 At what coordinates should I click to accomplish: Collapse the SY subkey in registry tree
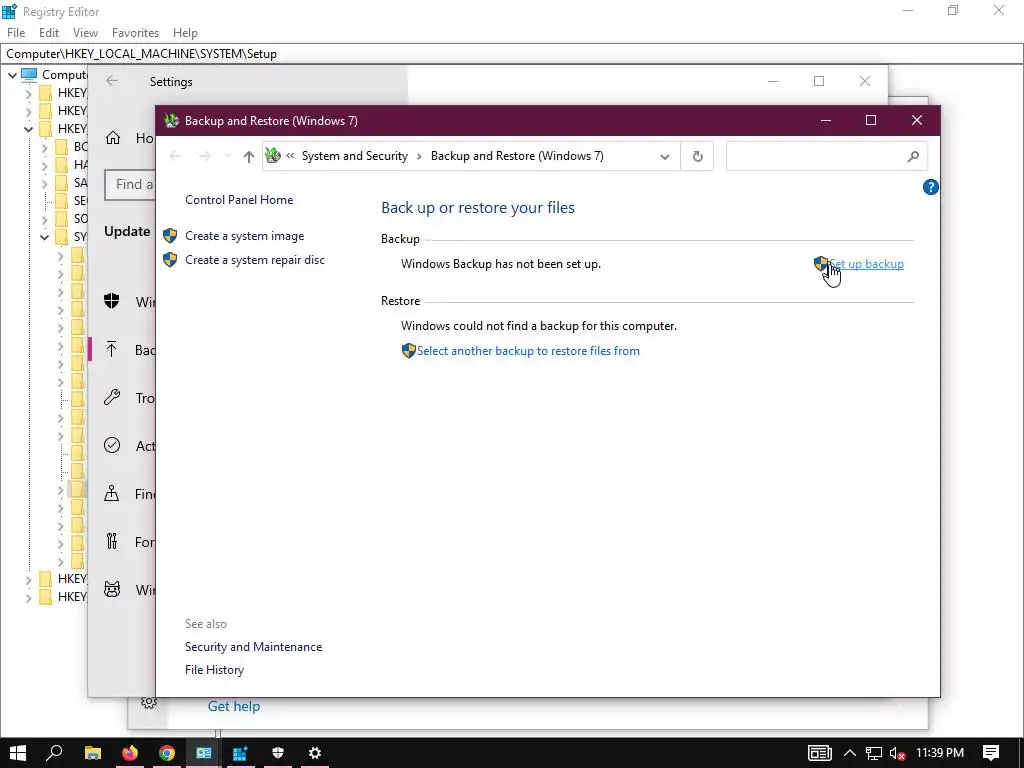tap(44, 237)
